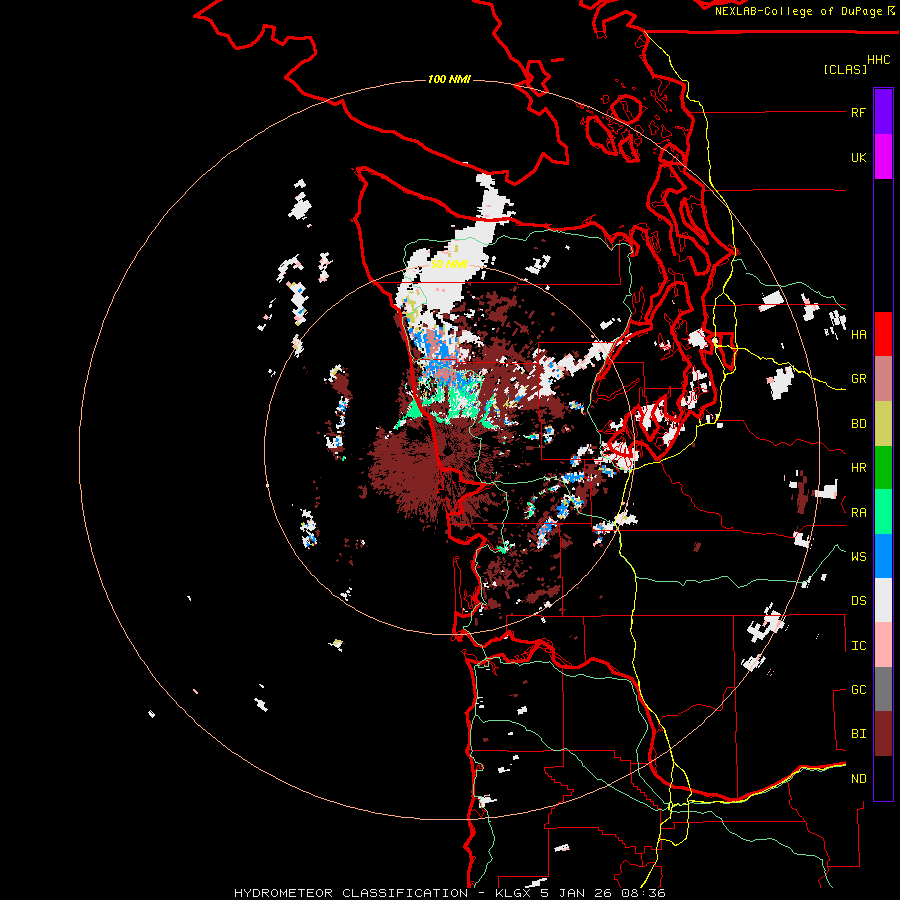
Task: Click the violet RF legend swatch
Action: tap(883, 111)
